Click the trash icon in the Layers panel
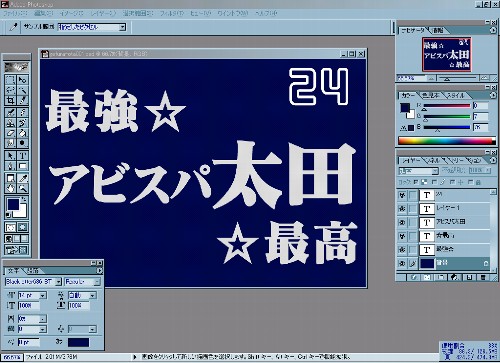This screenshot has width=500, height=363. tap(483, 277)
